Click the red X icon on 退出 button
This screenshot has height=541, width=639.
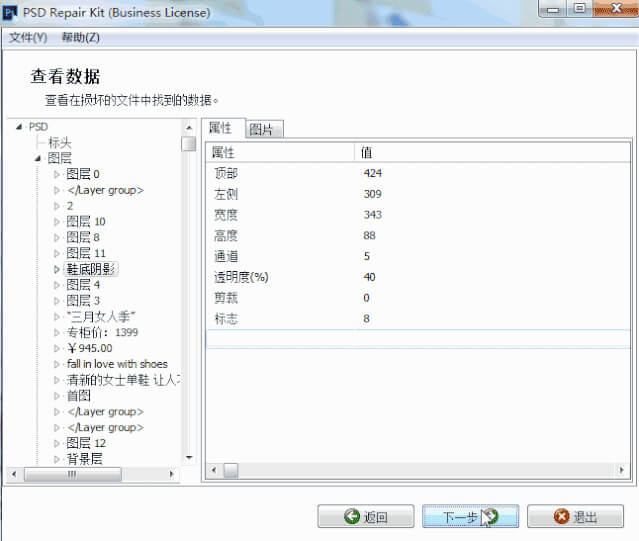coord(561,517)
